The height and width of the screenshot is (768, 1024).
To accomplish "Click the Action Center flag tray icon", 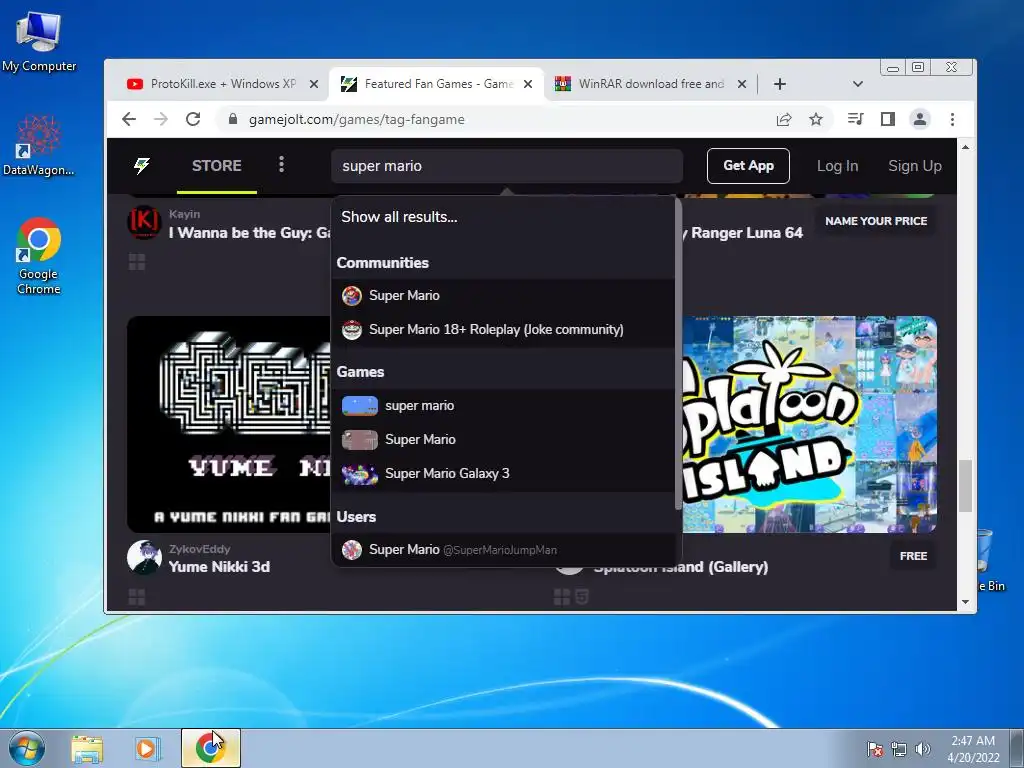I will (x=875, y=749).
